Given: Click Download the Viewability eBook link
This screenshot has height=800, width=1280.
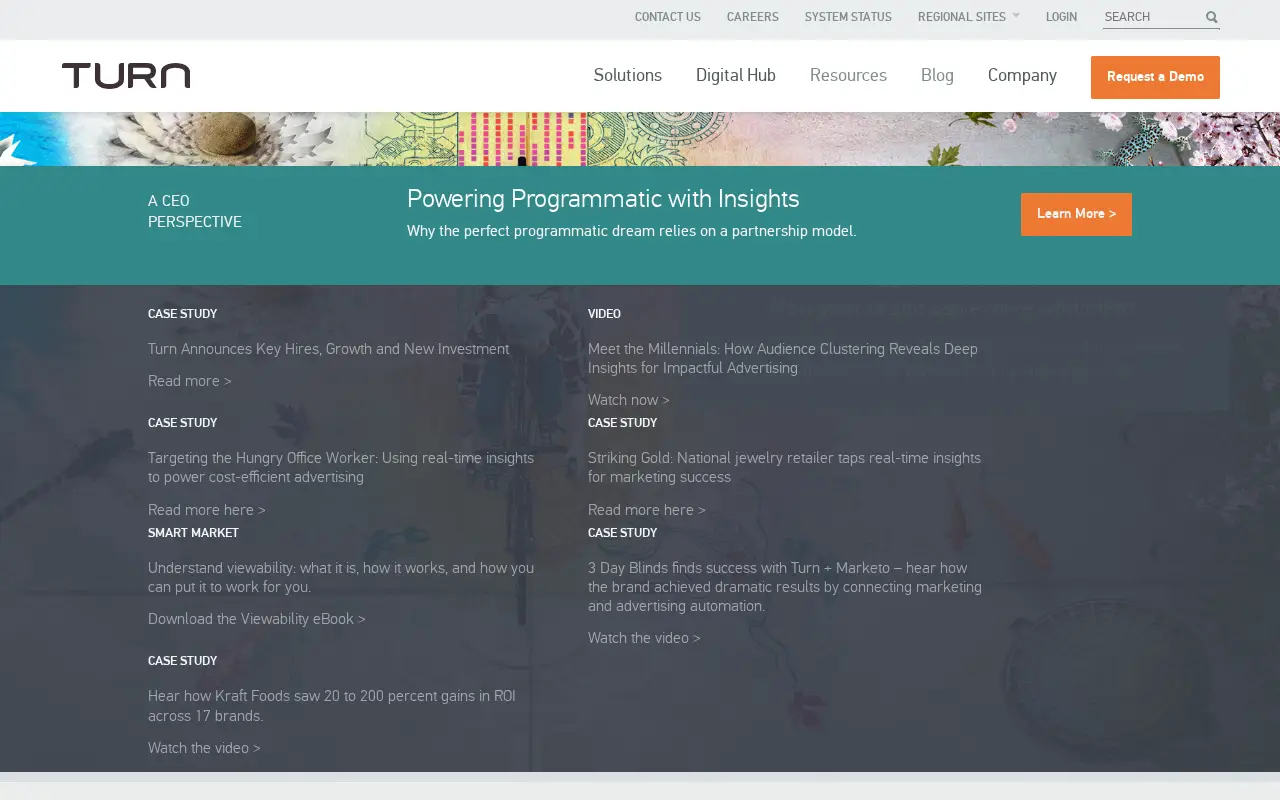Looking at the screenshot, I should [256, 619].
